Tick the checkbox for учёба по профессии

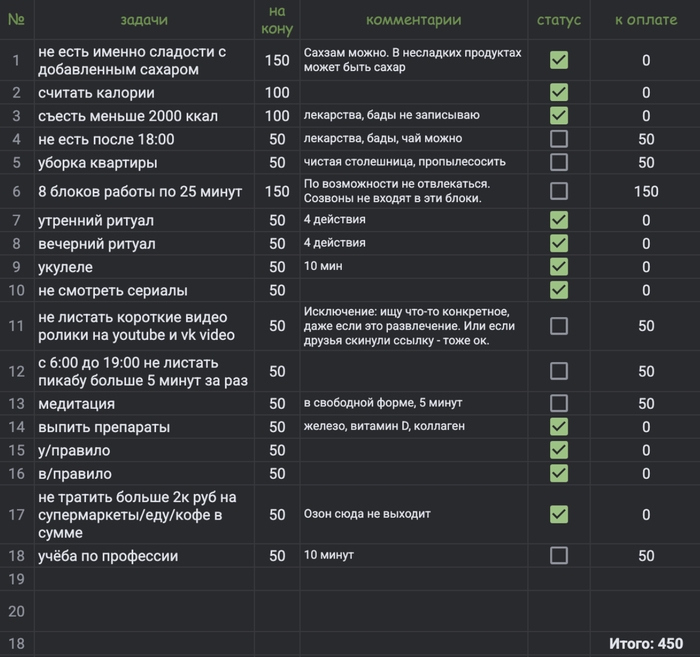pyautogui.click(x=558, y=556)
